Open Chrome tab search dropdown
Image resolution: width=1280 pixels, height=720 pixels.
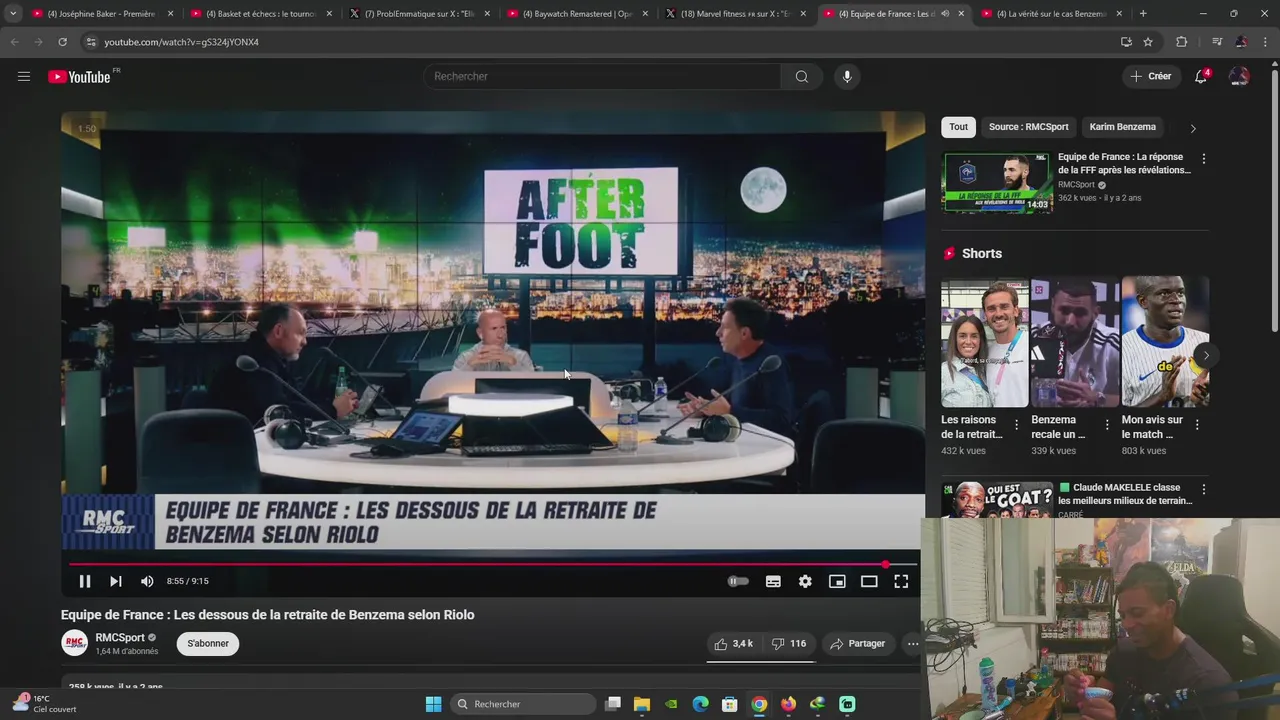[13, 14]
